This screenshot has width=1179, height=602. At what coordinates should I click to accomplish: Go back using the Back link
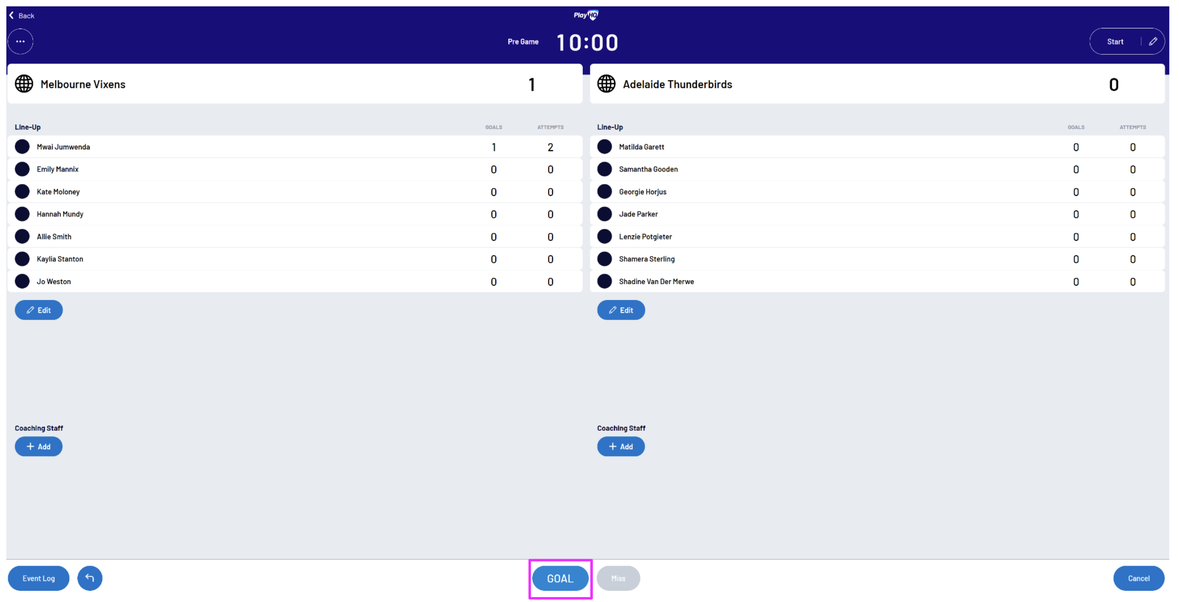[x=22, y=15]
